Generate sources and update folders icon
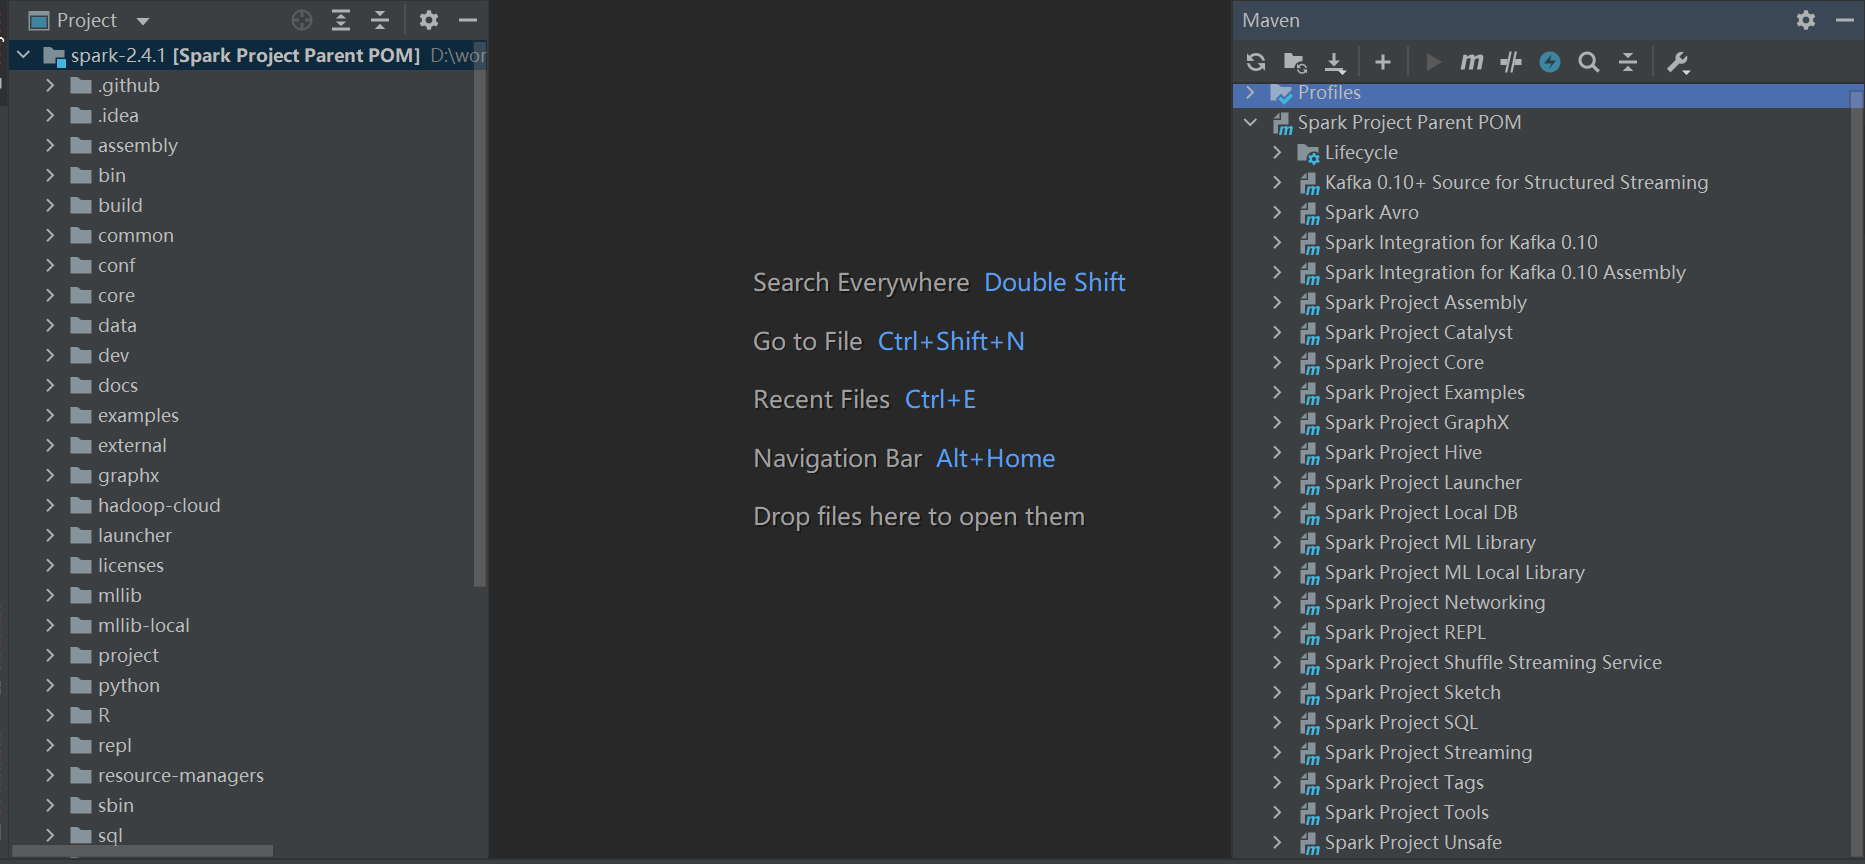Viewport: 1865px width, 864px height. (1295, 62)
